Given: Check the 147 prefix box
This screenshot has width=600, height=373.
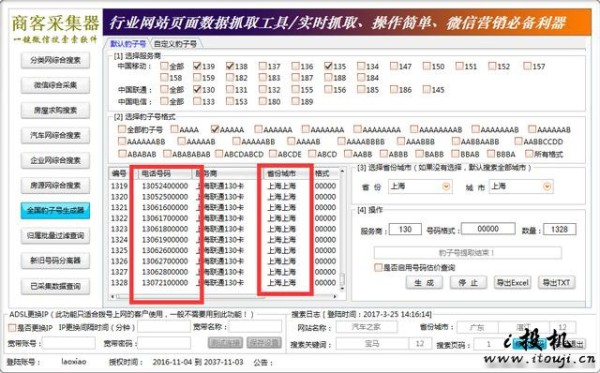Looking at the screenshot, I should tap(394, 66).
